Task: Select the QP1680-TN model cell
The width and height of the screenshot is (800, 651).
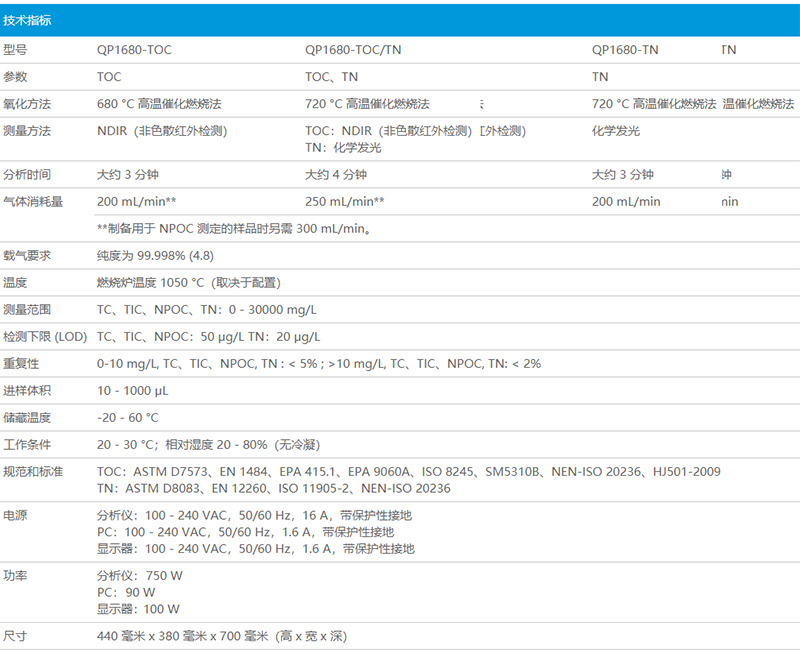Action: pos(625,50)
